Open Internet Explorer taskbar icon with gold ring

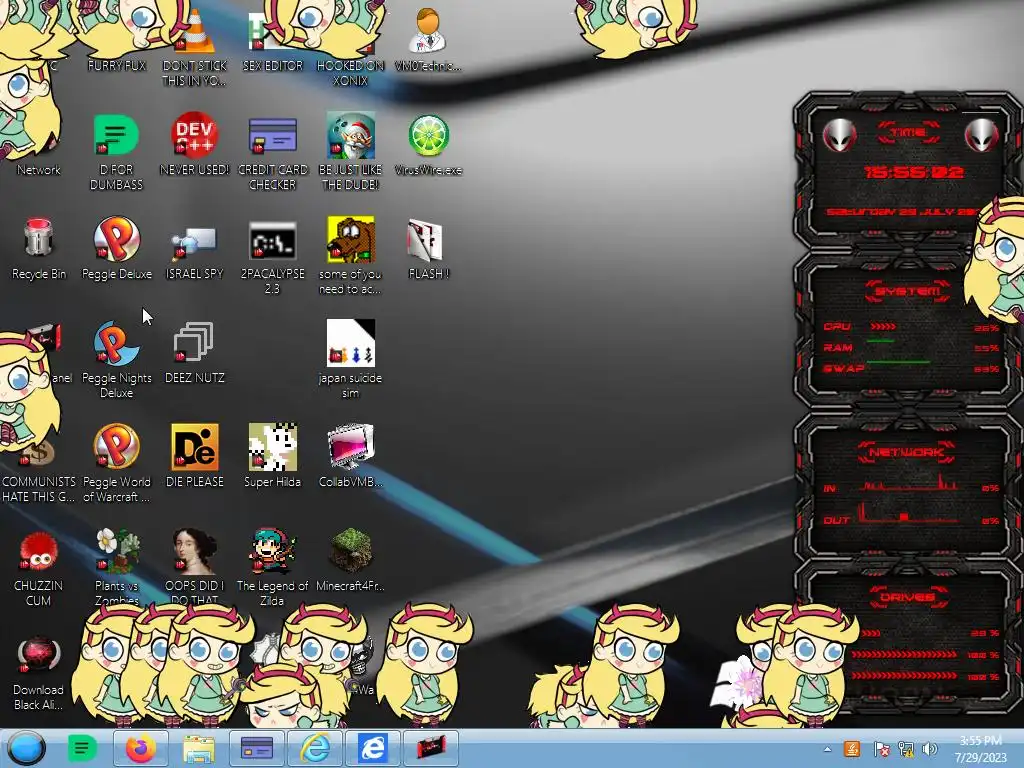pos(315,748)
